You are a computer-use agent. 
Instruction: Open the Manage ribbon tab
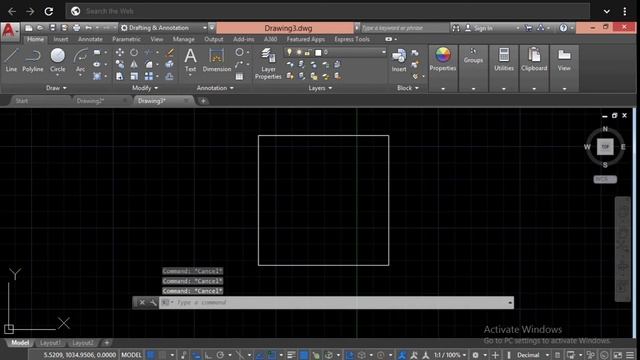(x=183, y=39)
